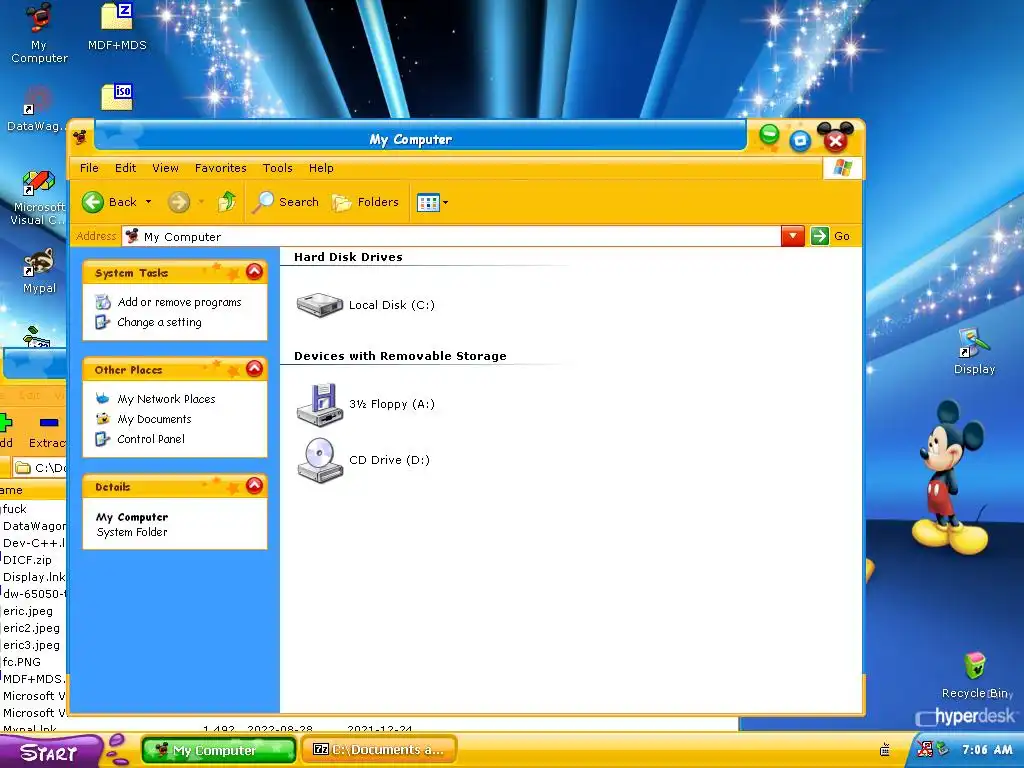1024x768 pixels.
Task: Select the MDF+MDS desktop archive icon
Action: click(x=117, y=26)
